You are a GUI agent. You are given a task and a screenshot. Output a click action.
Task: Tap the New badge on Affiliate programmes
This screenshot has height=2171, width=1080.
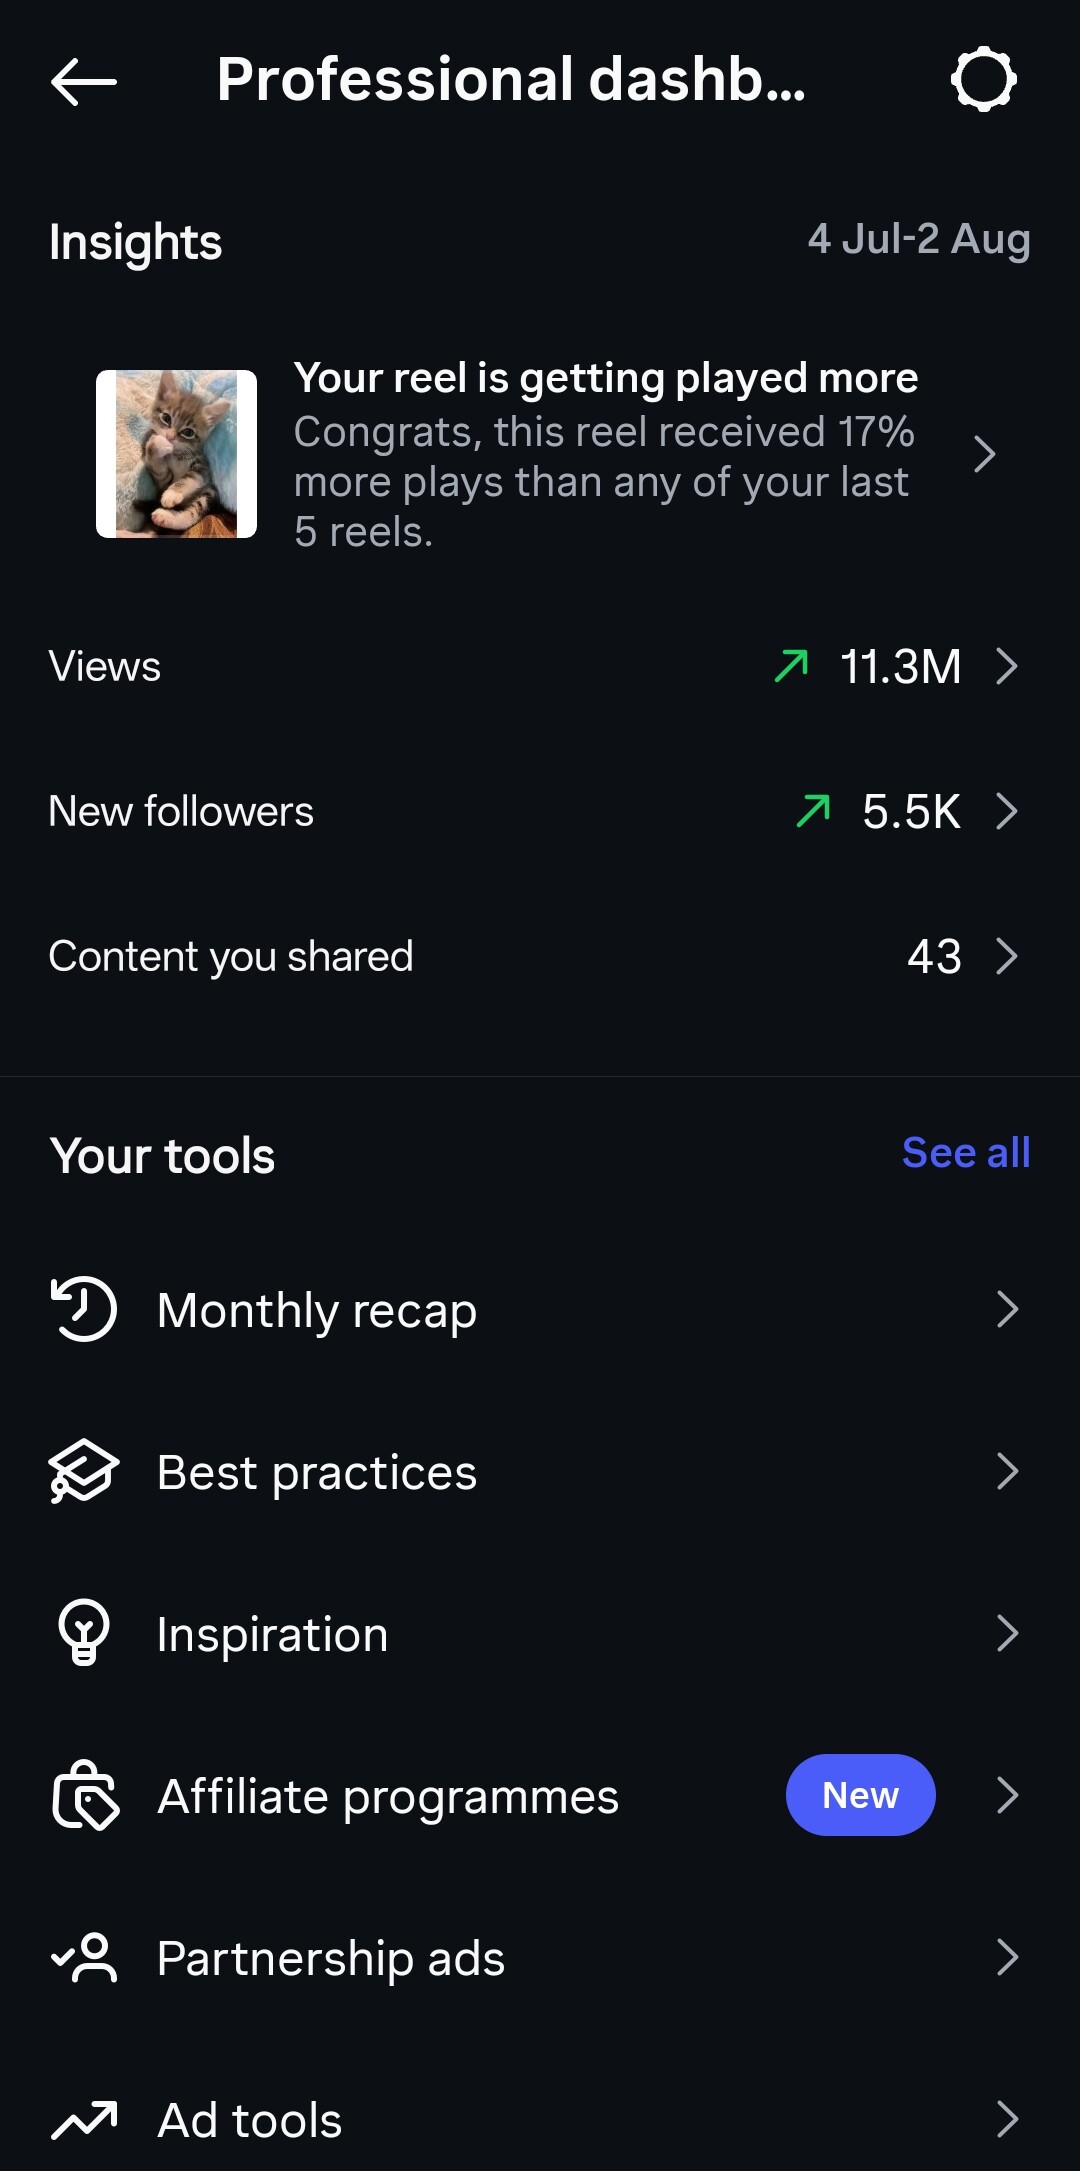(861, 1795)
